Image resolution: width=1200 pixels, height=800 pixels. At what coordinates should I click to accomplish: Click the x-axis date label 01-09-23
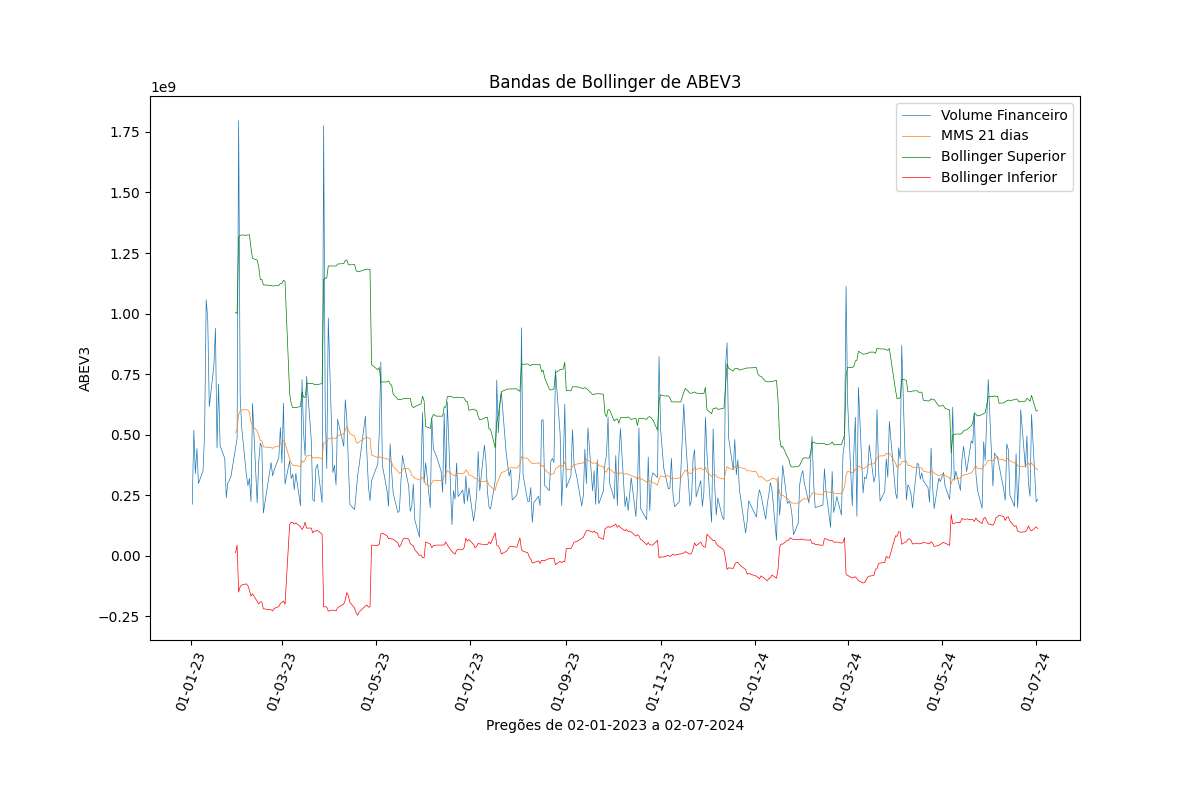565,681
